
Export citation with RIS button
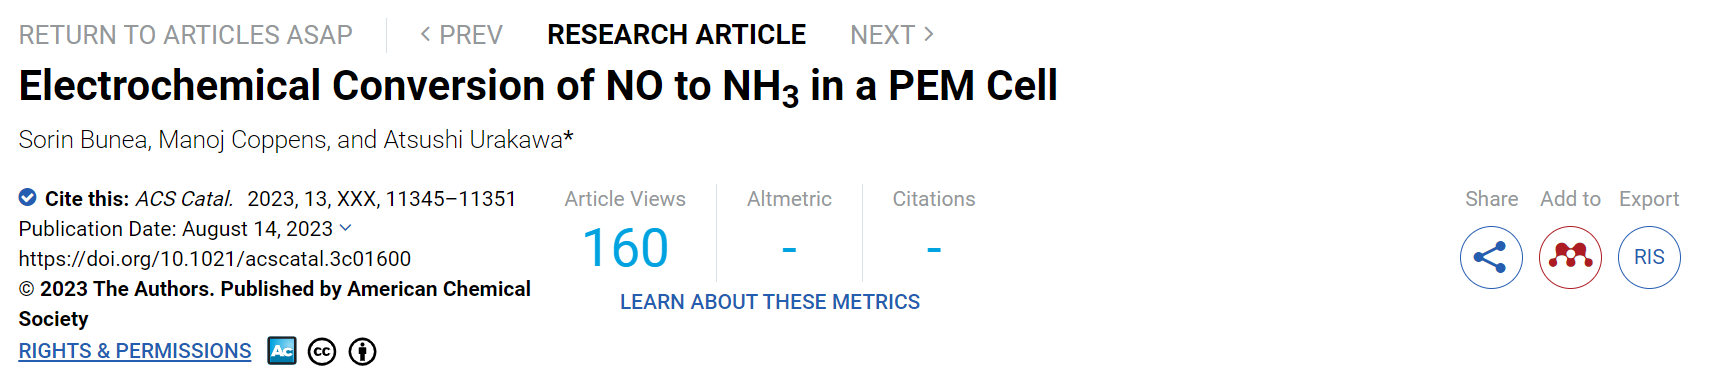1649,257
